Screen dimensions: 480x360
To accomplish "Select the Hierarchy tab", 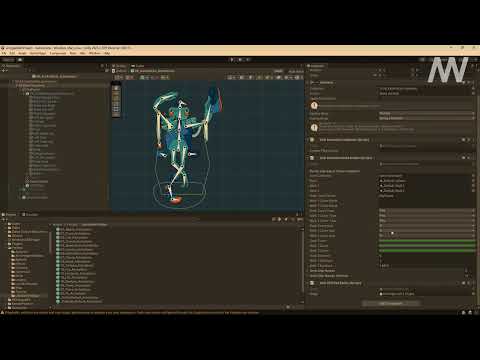I will click(x=11, y=66).
